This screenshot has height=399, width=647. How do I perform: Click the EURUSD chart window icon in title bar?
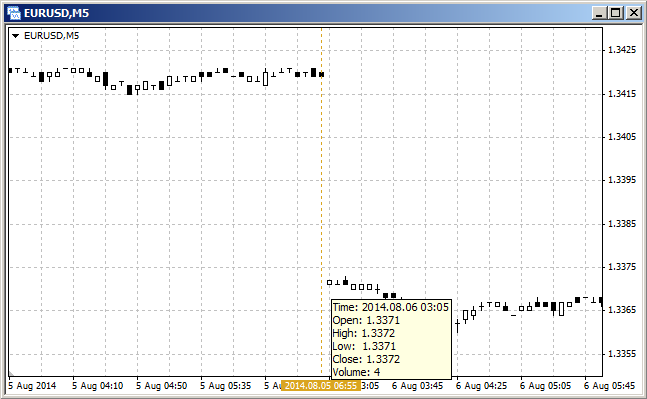point(14,13)
